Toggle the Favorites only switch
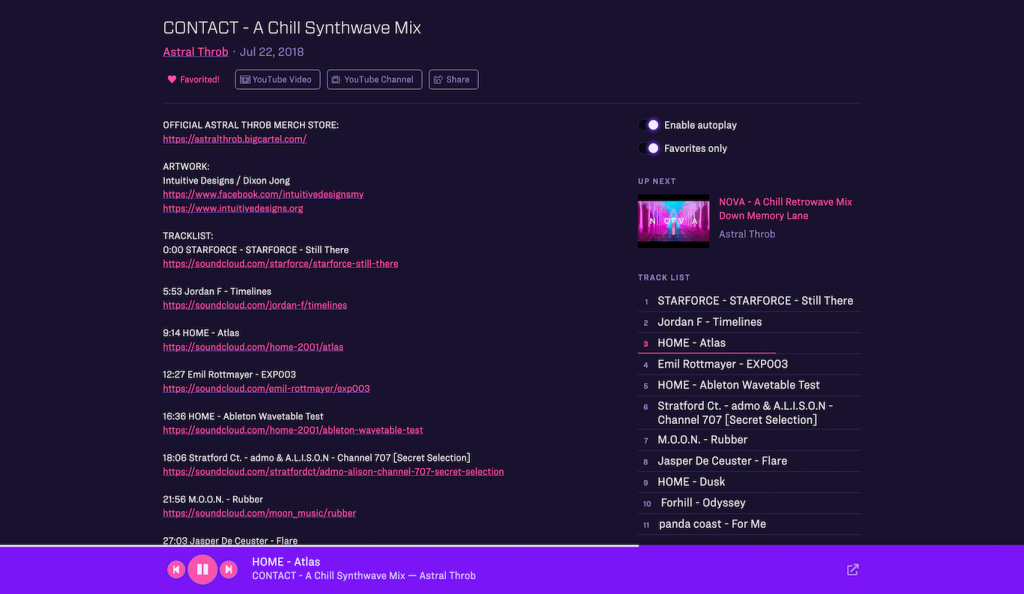Image resolution: width=1024 pixels, height=594 pixels. coord(649,148)
